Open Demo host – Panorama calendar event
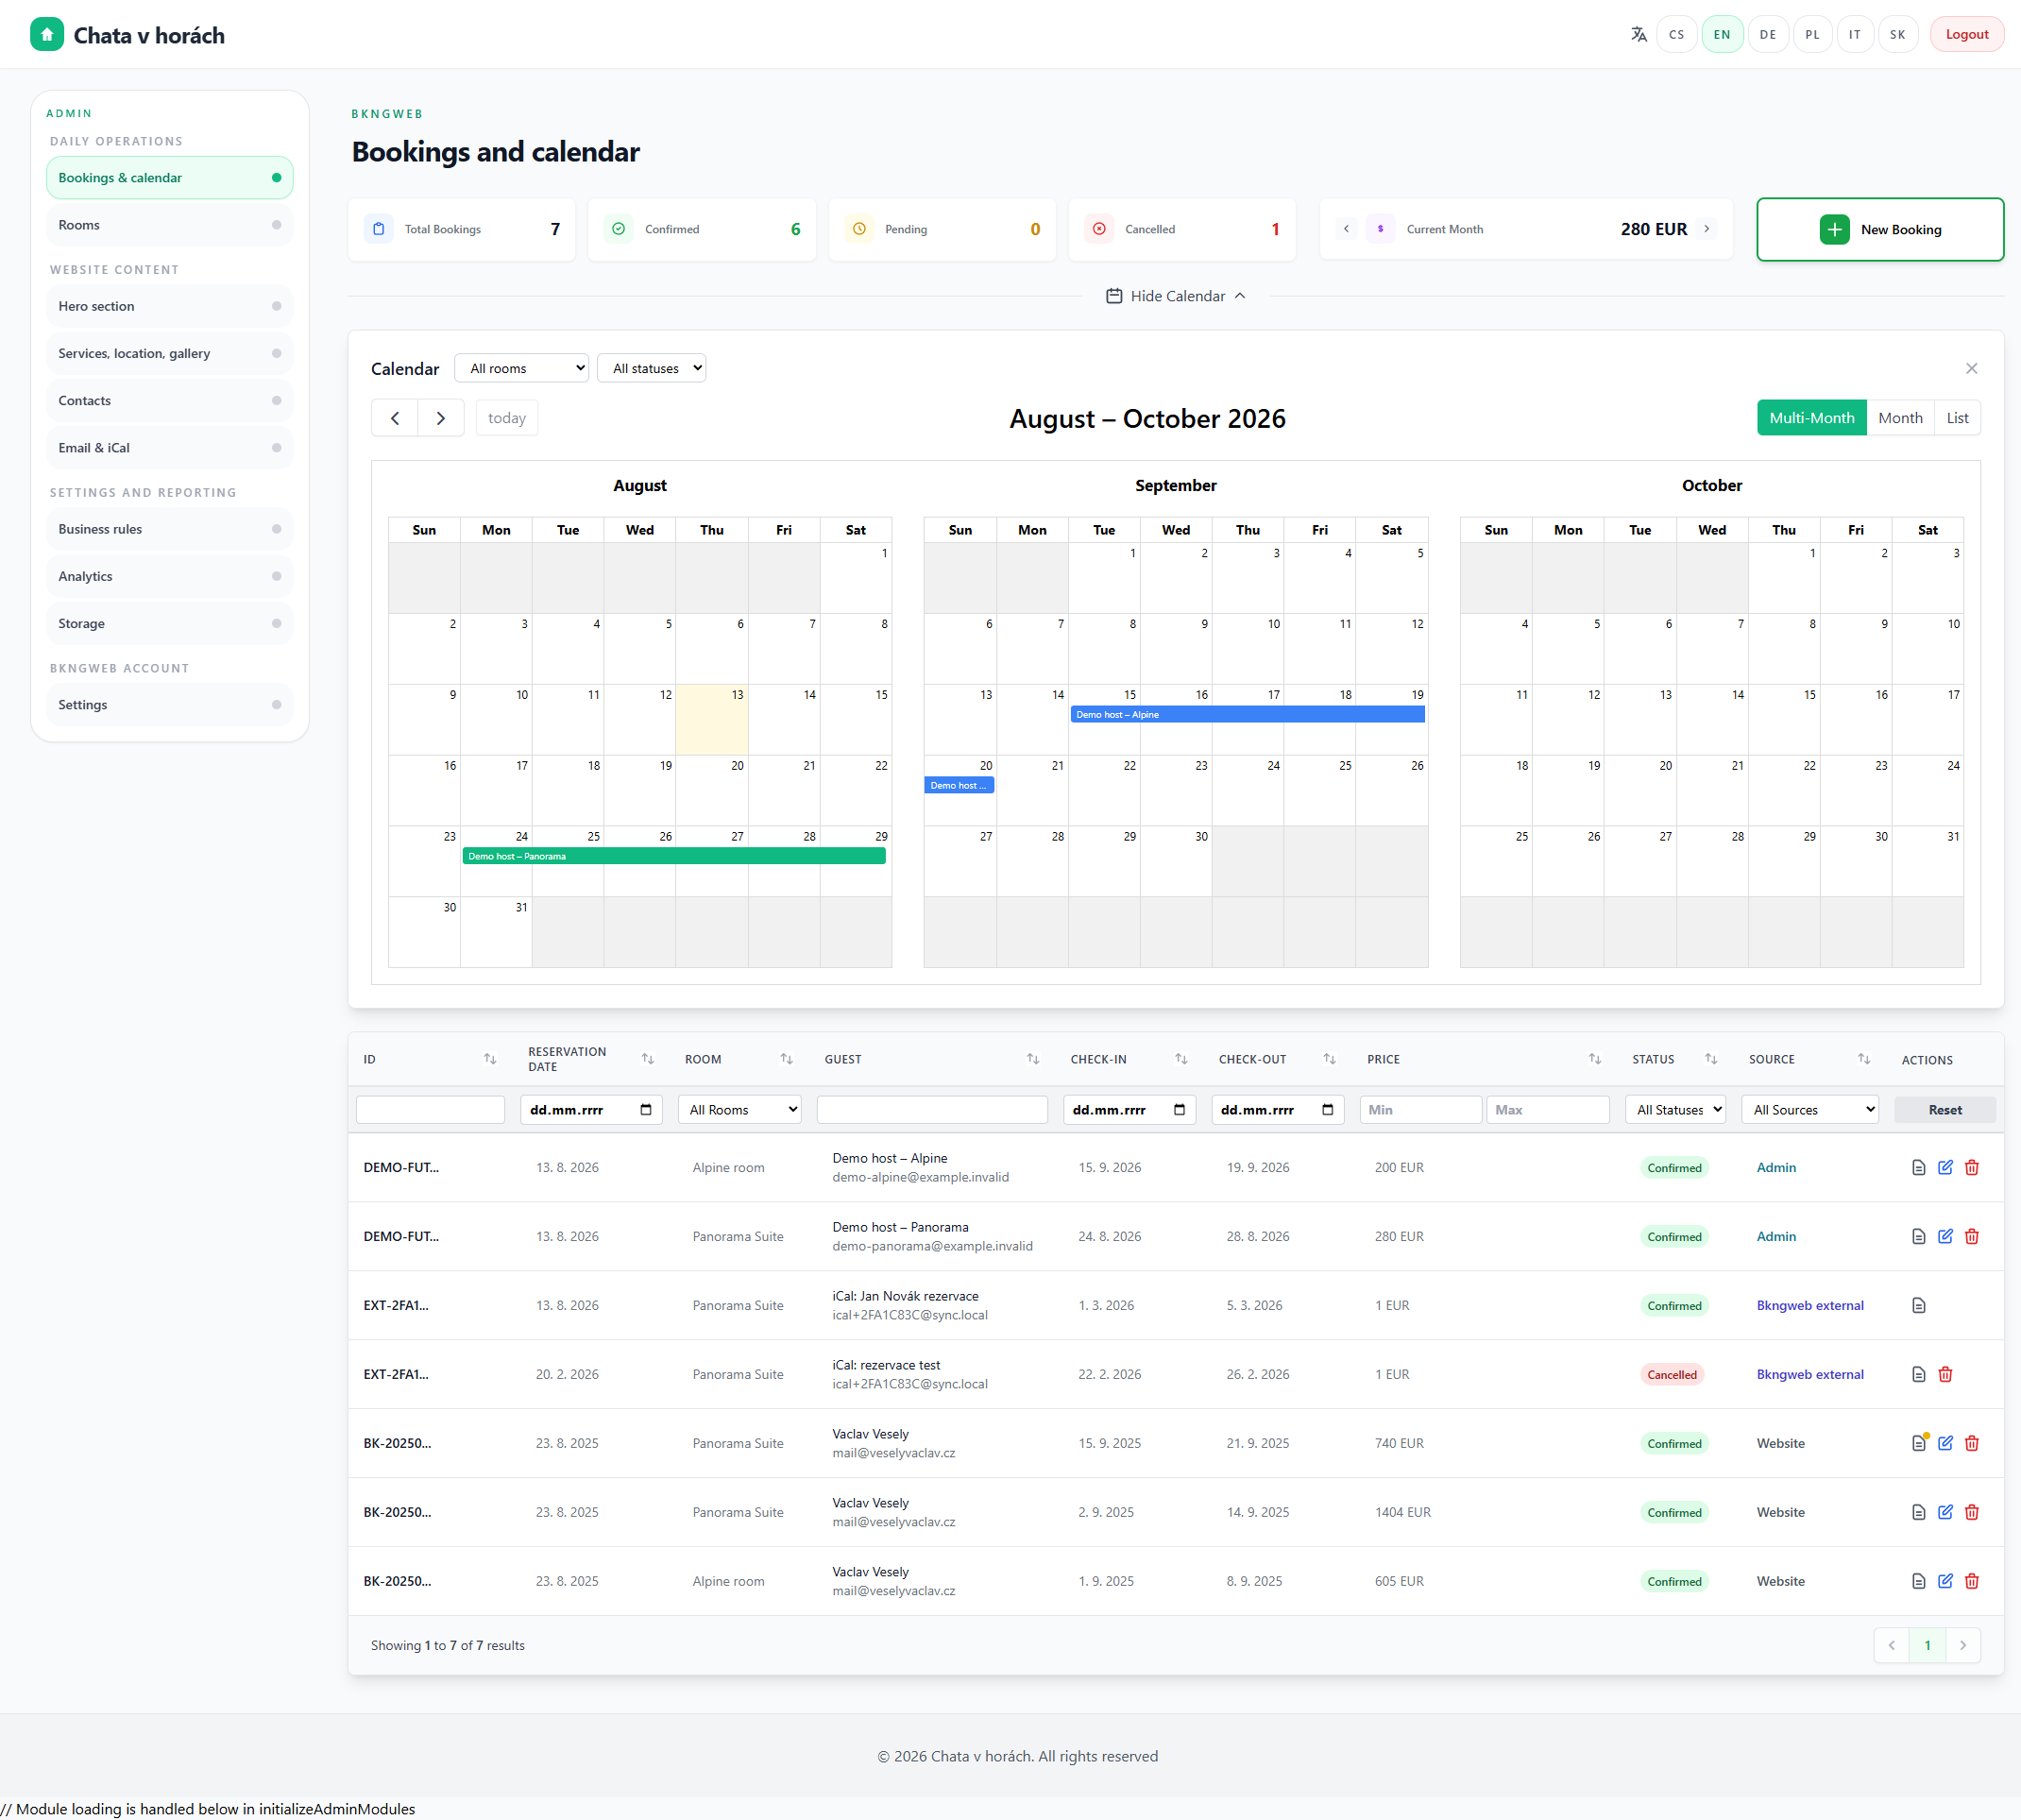 point(674,856)
